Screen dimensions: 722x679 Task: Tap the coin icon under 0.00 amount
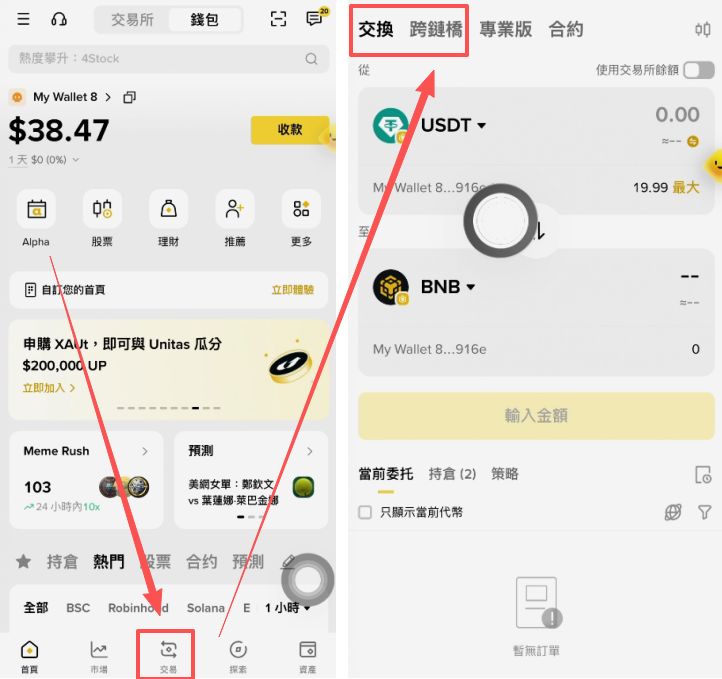coord(693,141)
